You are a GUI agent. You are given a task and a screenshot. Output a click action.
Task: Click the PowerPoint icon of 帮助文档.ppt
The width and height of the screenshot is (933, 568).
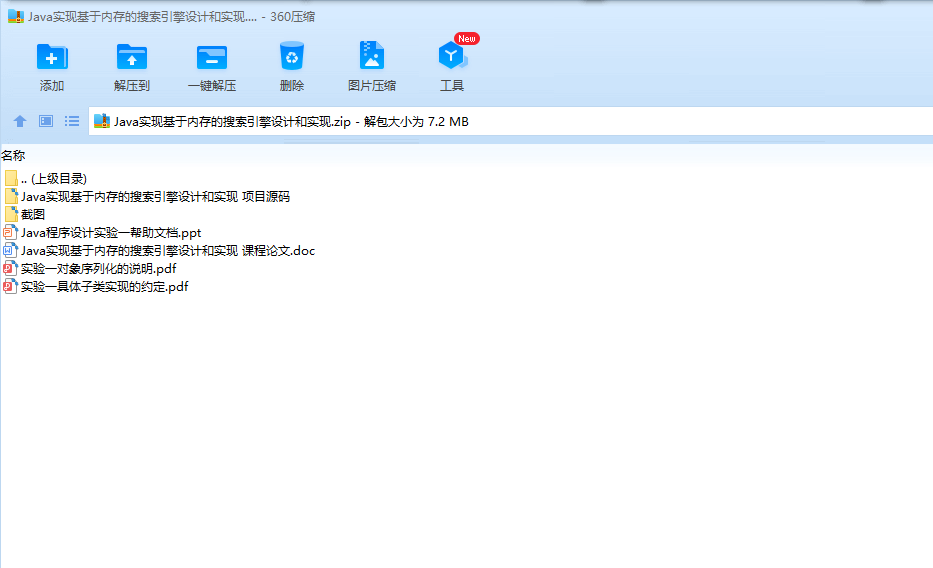[x=10, y=233]
